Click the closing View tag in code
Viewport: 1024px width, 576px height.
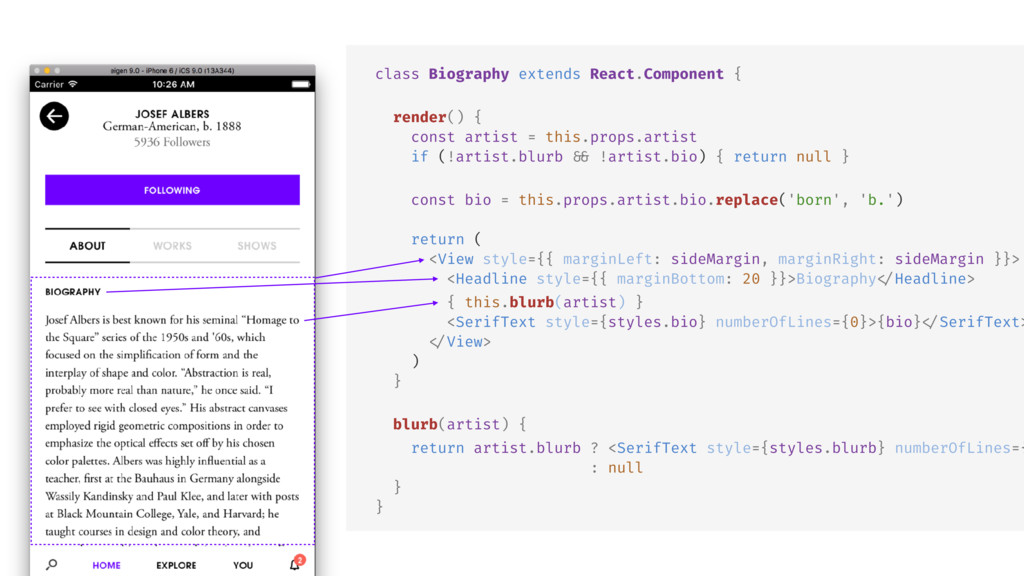pyautogui.click(x=460, y=342)
